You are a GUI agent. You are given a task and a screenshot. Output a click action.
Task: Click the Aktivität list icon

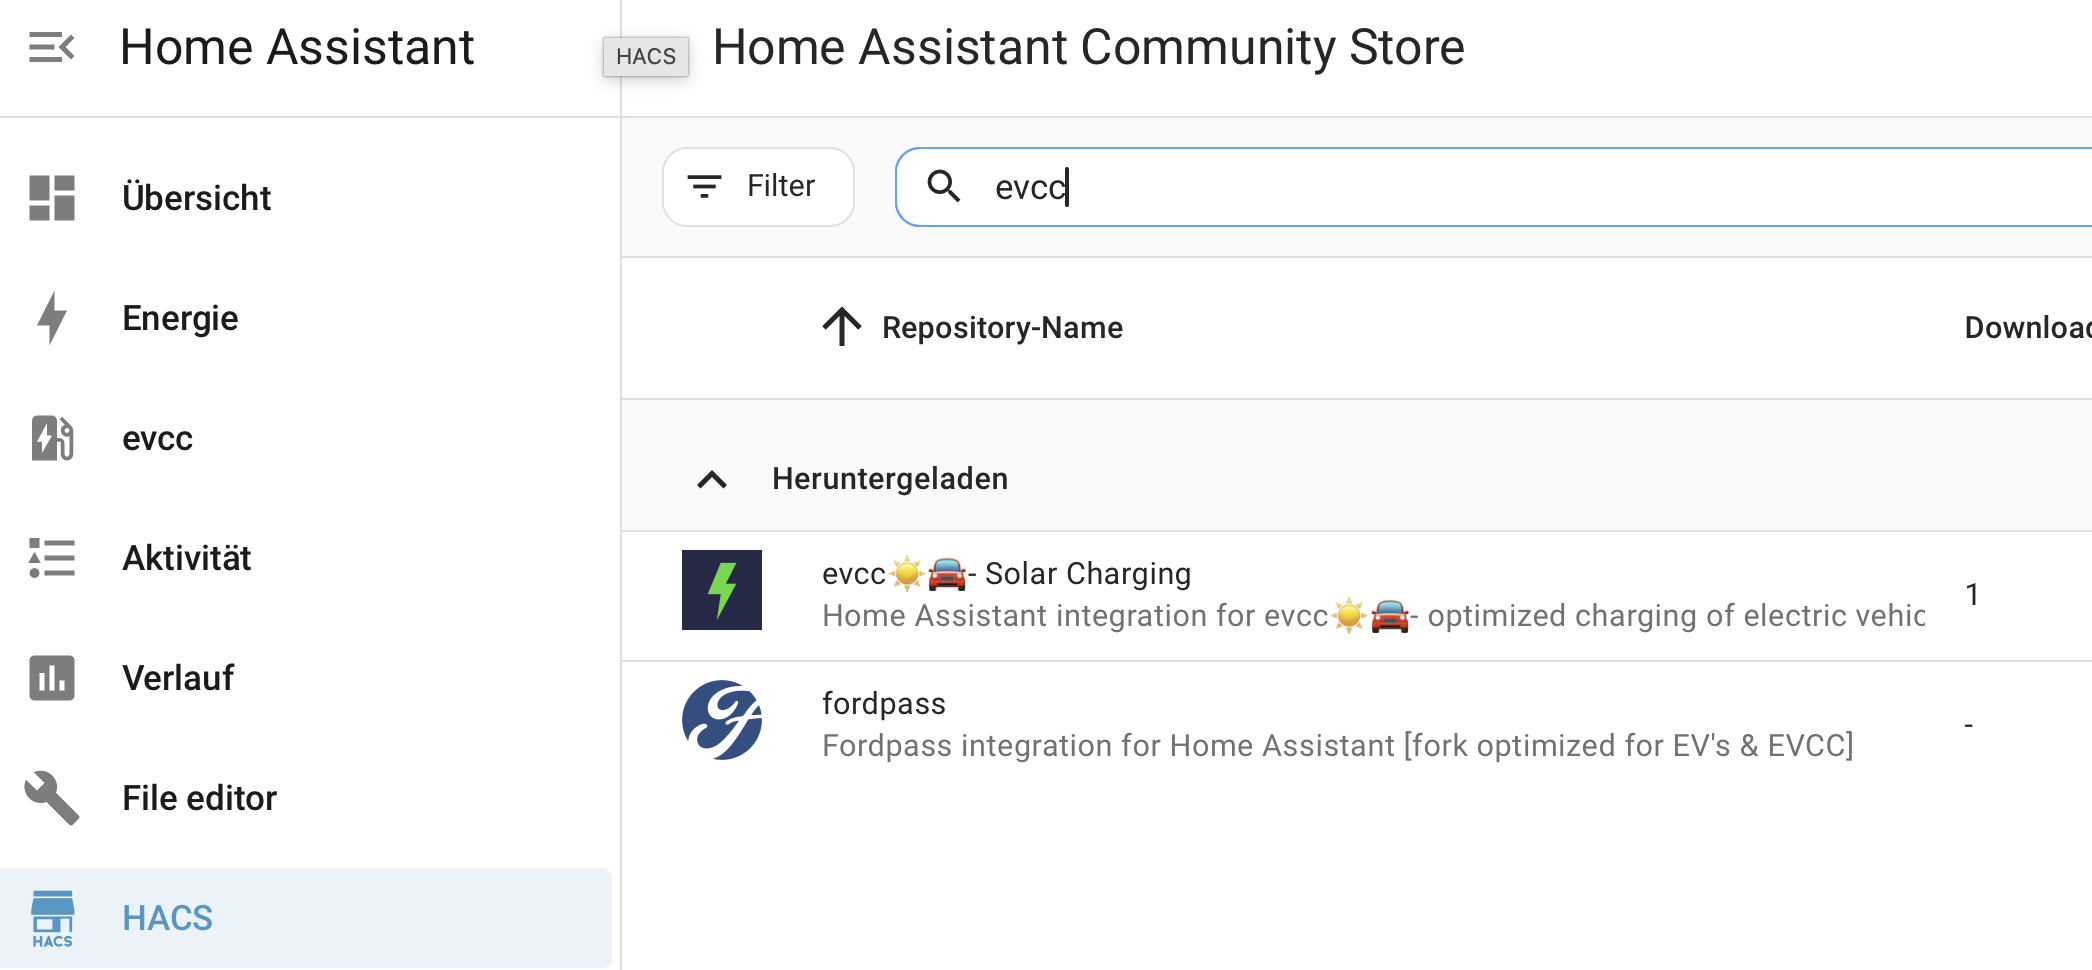point(52,558)
